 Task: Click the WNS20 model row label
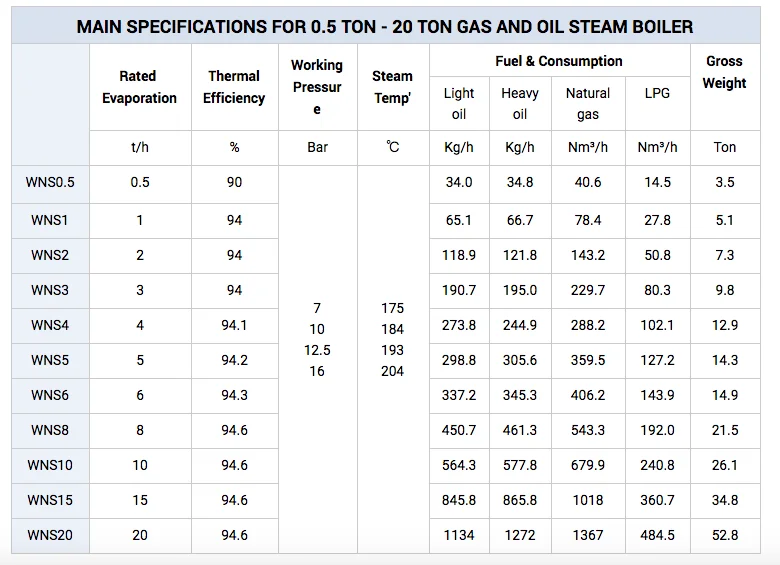coord(50,535)
